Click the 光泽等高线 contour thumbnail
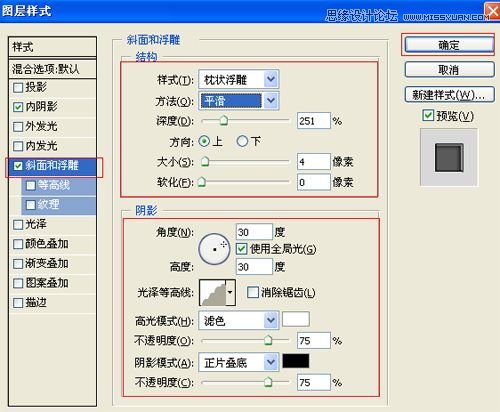This screenshot has width=500, height=412. (x=213, y=292)
